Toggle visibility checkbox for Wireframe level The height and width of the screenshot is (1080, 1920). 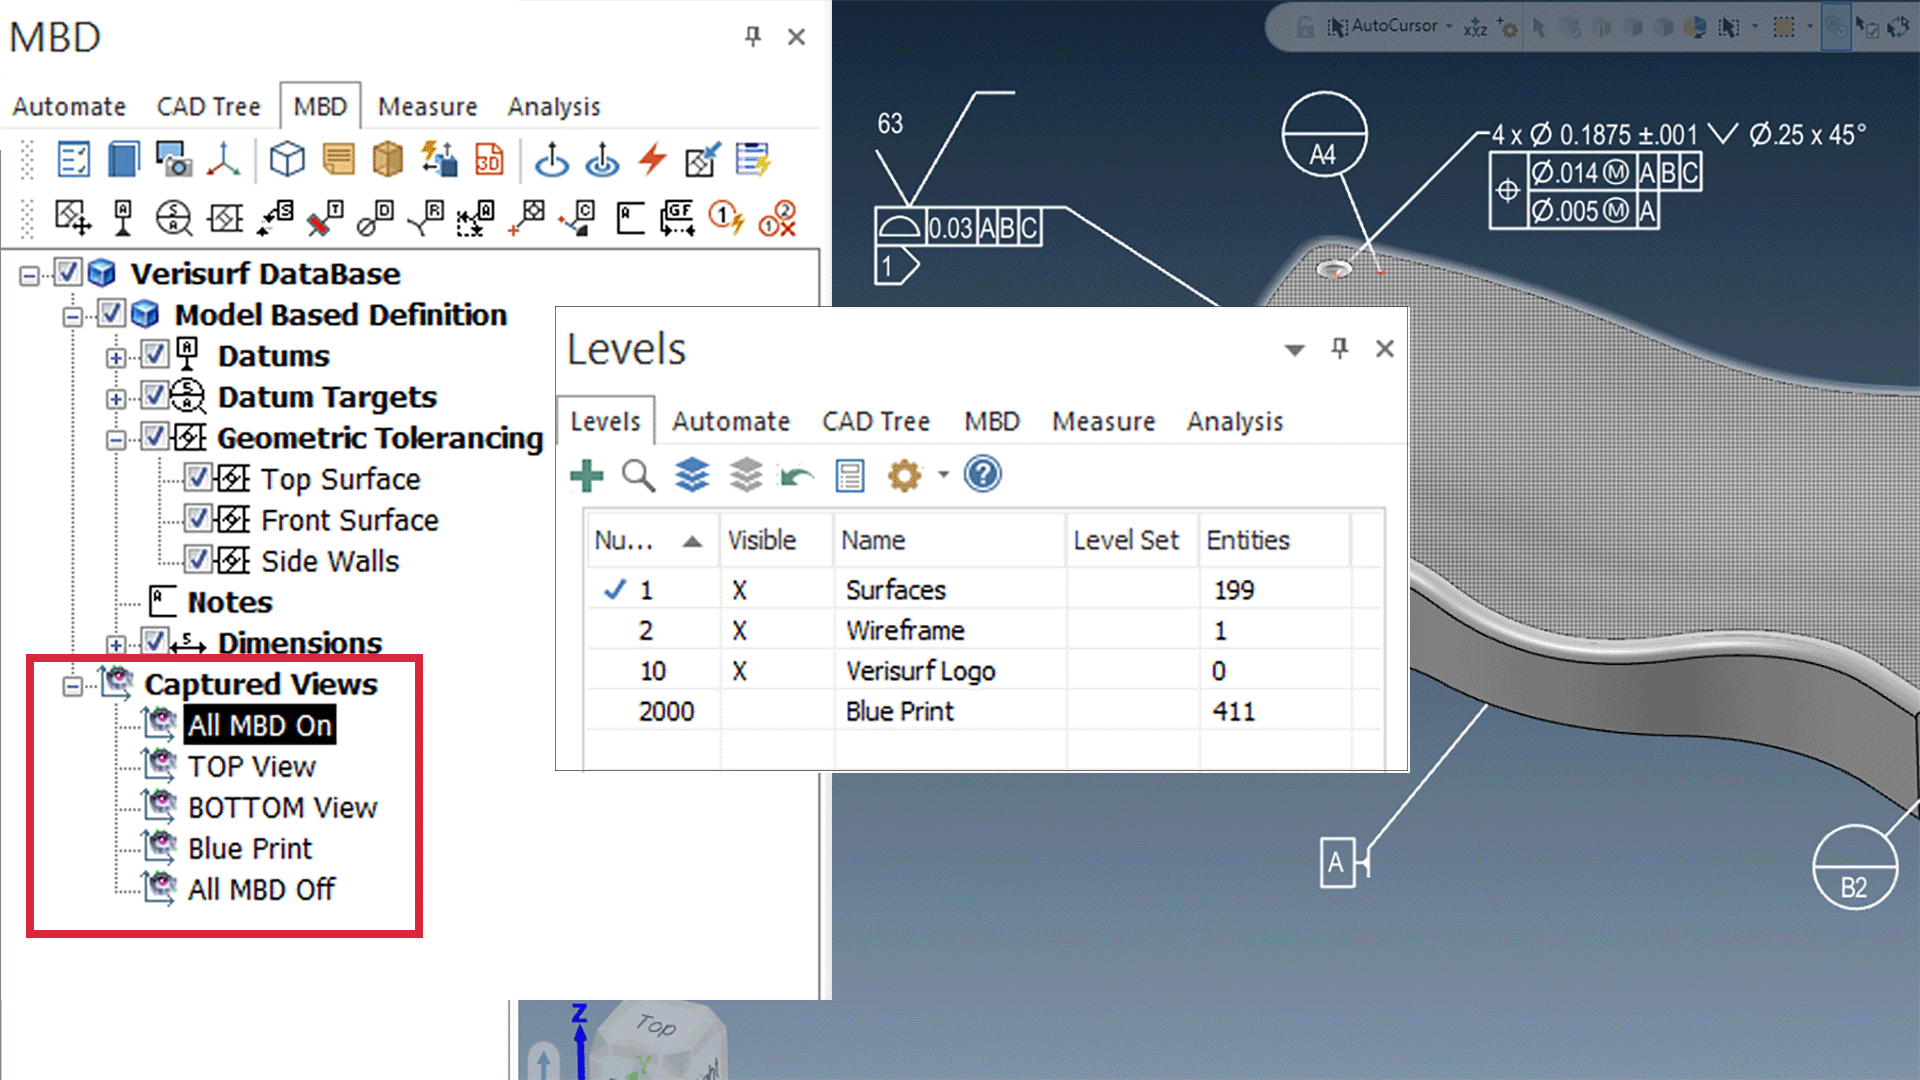(738, 629)
